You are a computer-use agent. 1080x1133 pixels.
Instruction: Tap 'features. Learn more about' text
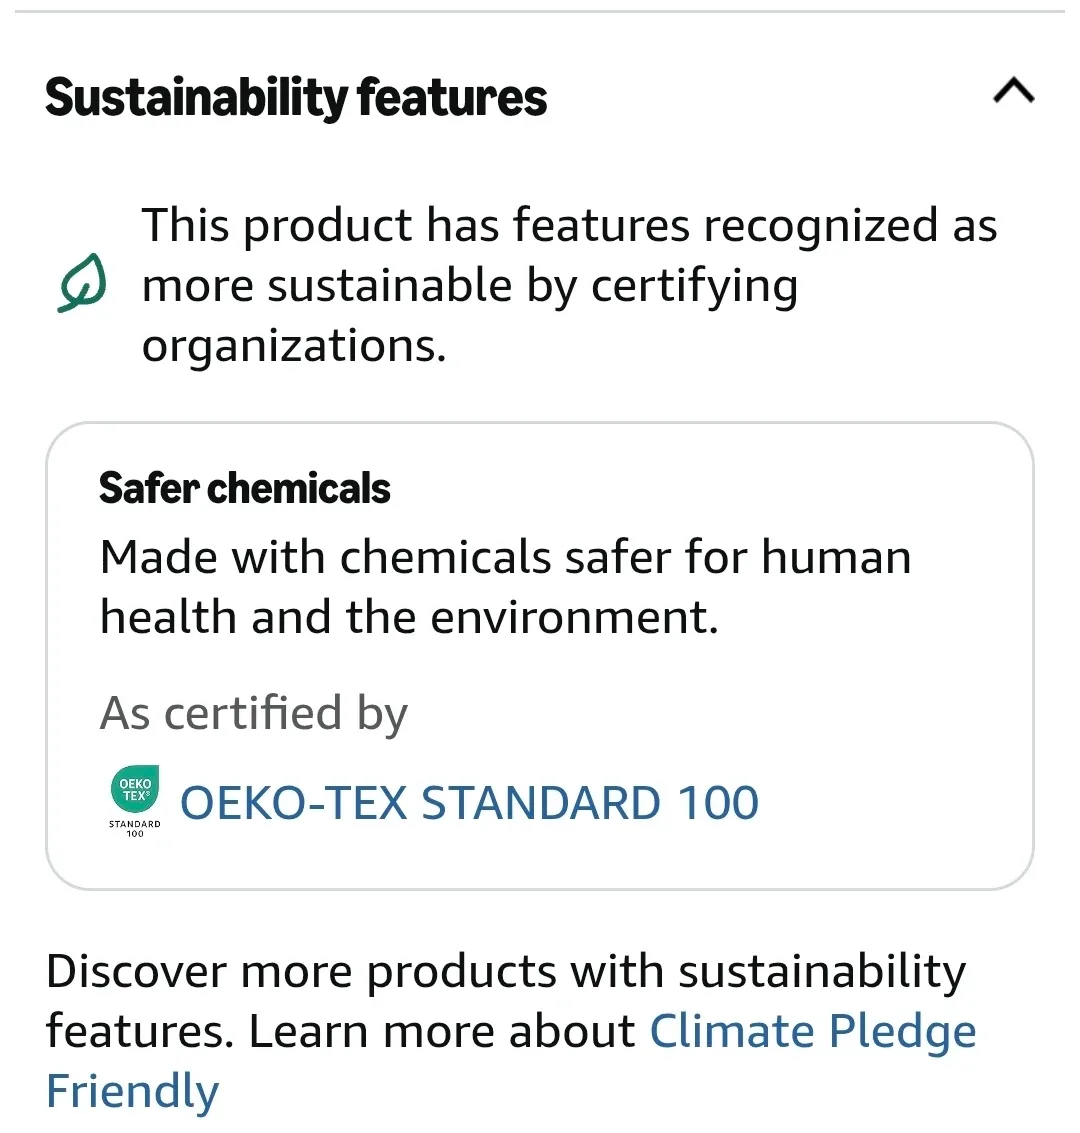tap(340, 1032)
